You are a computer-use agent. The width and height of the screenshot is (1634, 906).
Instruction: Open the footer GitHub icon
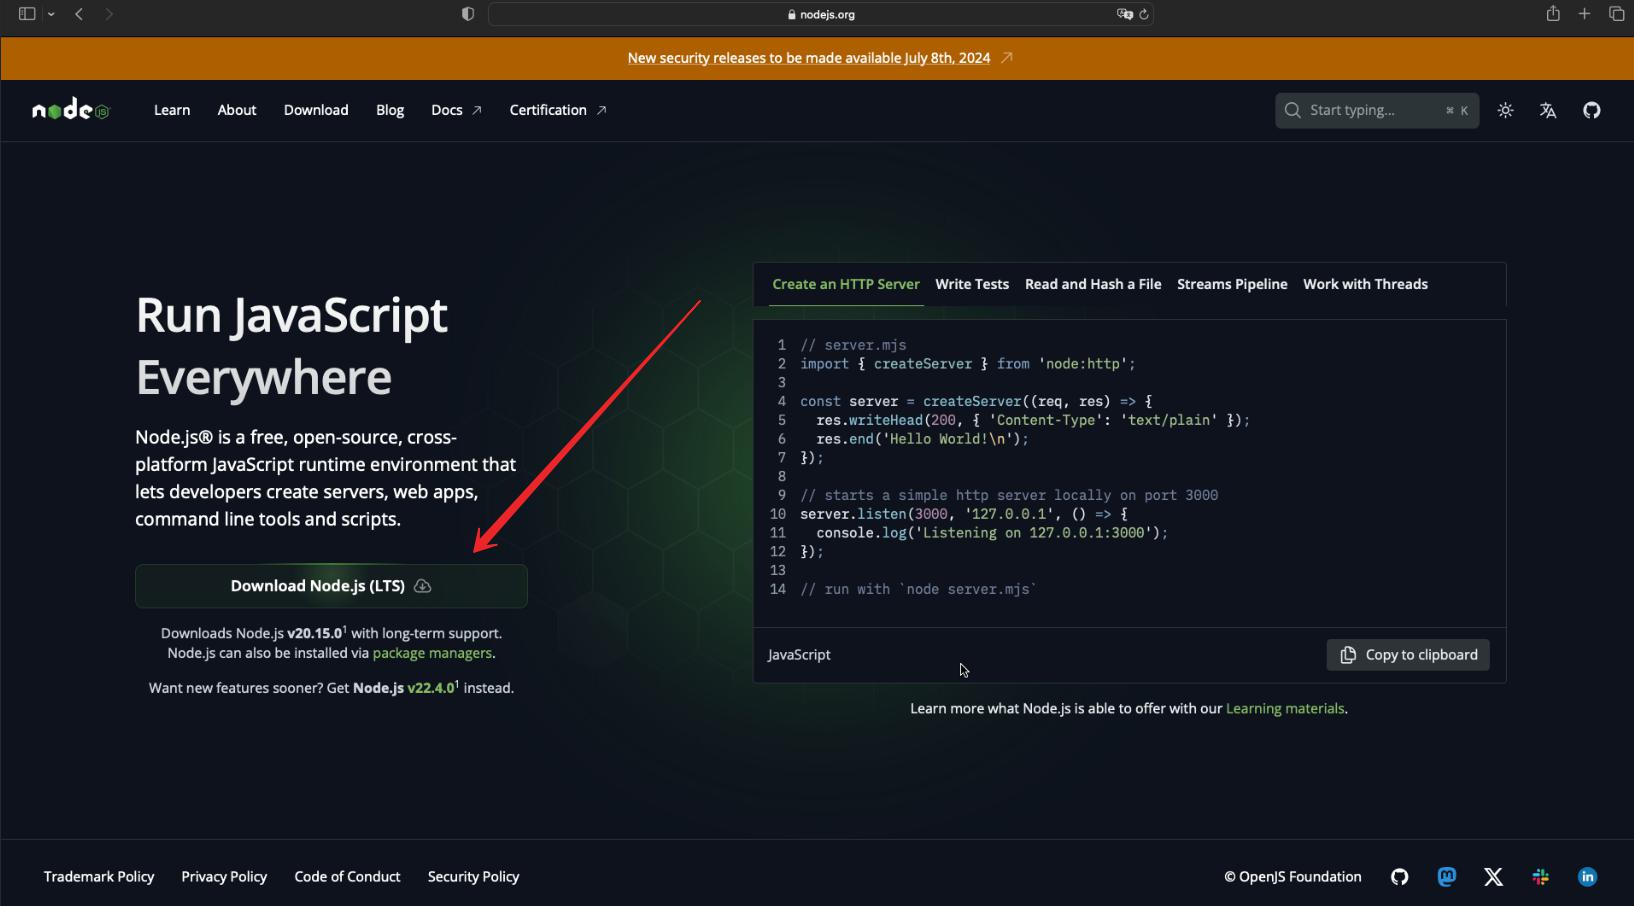(1399, 877)
